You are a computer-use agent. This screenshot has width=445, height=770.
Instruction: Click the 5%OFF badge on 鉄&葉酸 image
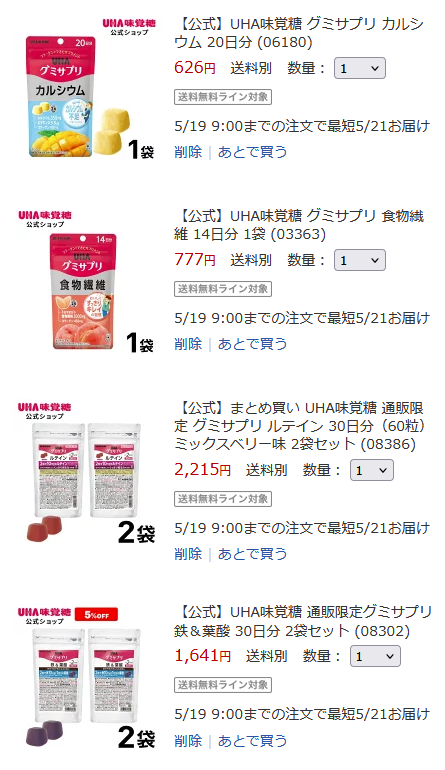pyautogui.click(x=97, y=614)
